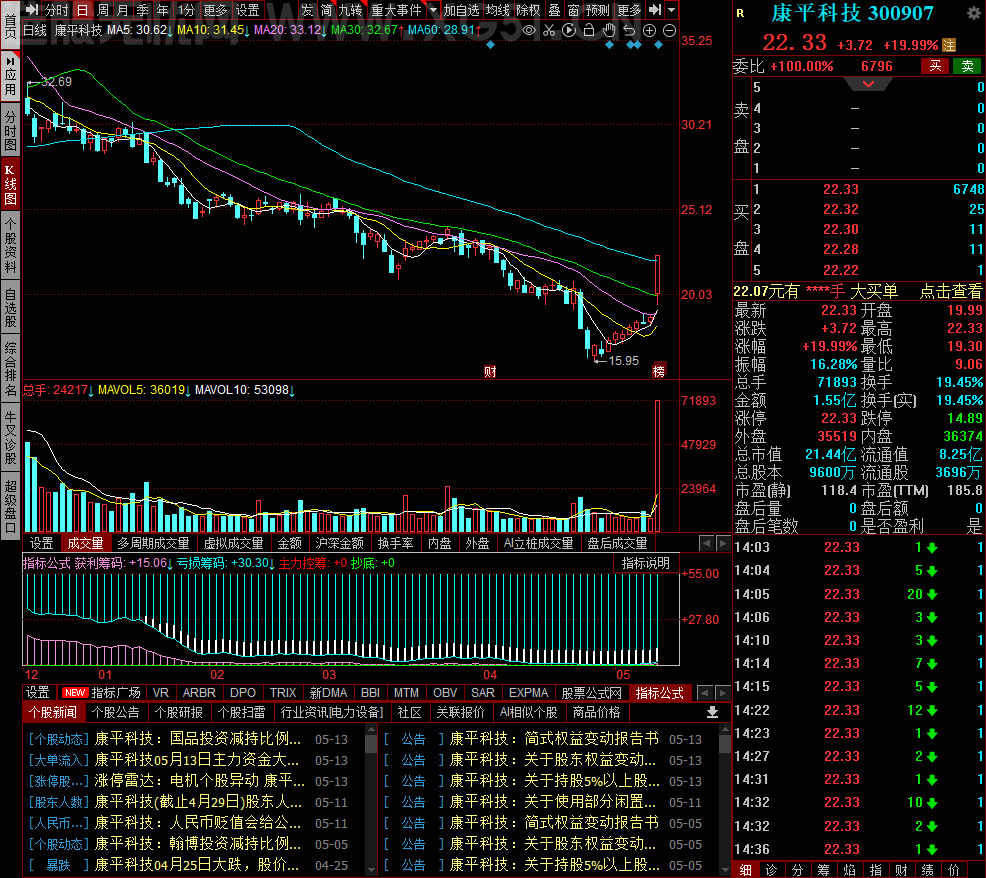Select the TRIX indicator tab
Screen dimensions: 986x878
[x=283, y=692]
